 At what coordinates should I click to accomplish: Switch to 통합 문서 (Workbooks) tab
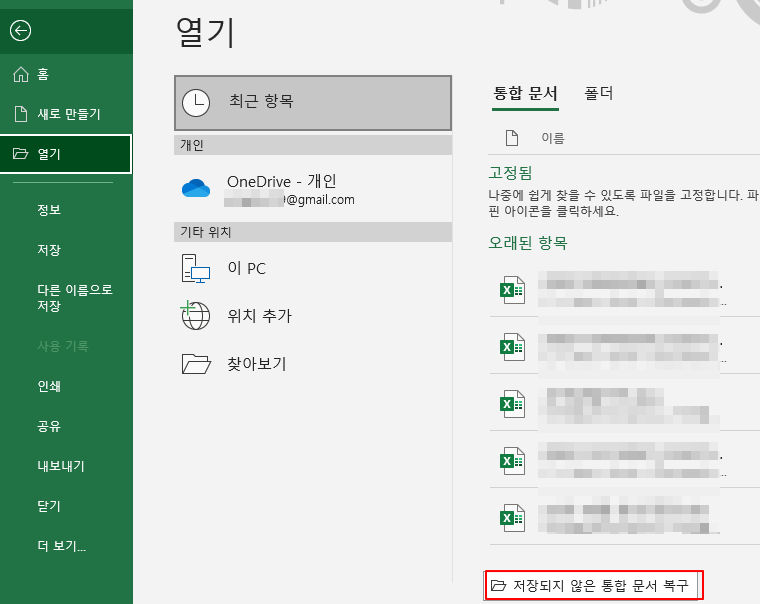click(x=525, y=93)
